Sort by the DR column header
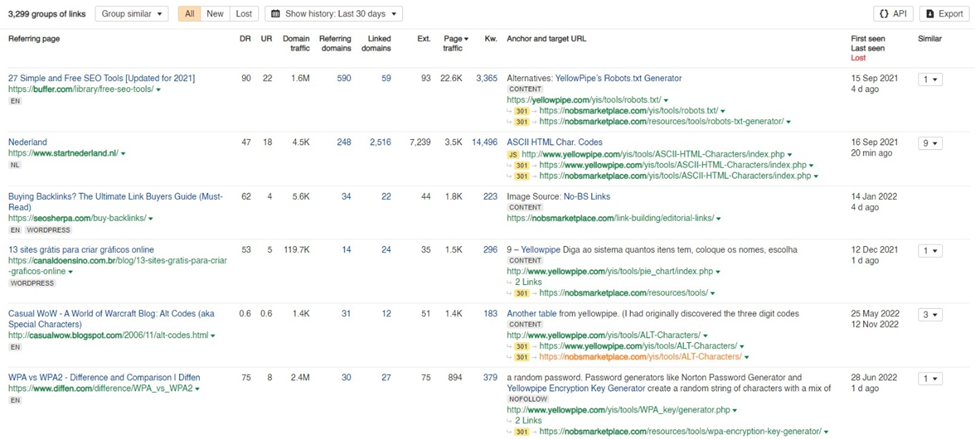 (x=243, y=37)
